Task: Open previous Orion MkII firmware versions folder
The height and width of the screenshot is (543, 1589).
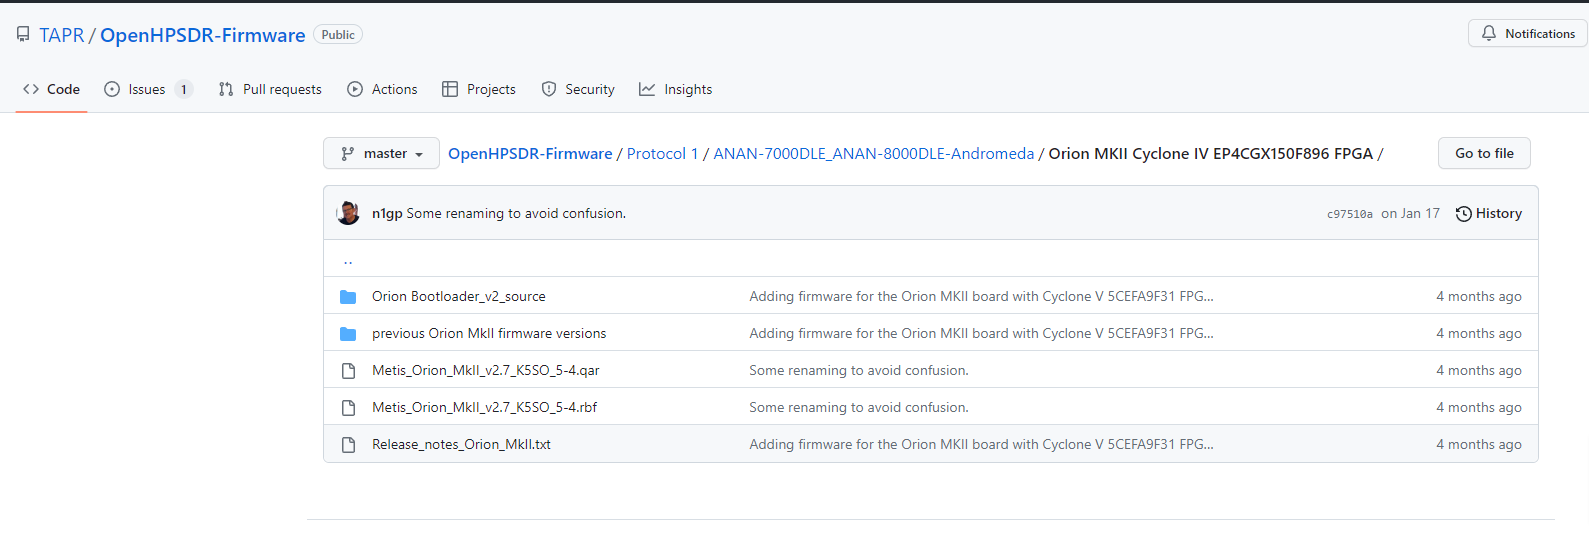Action: [x=489, y=333]
